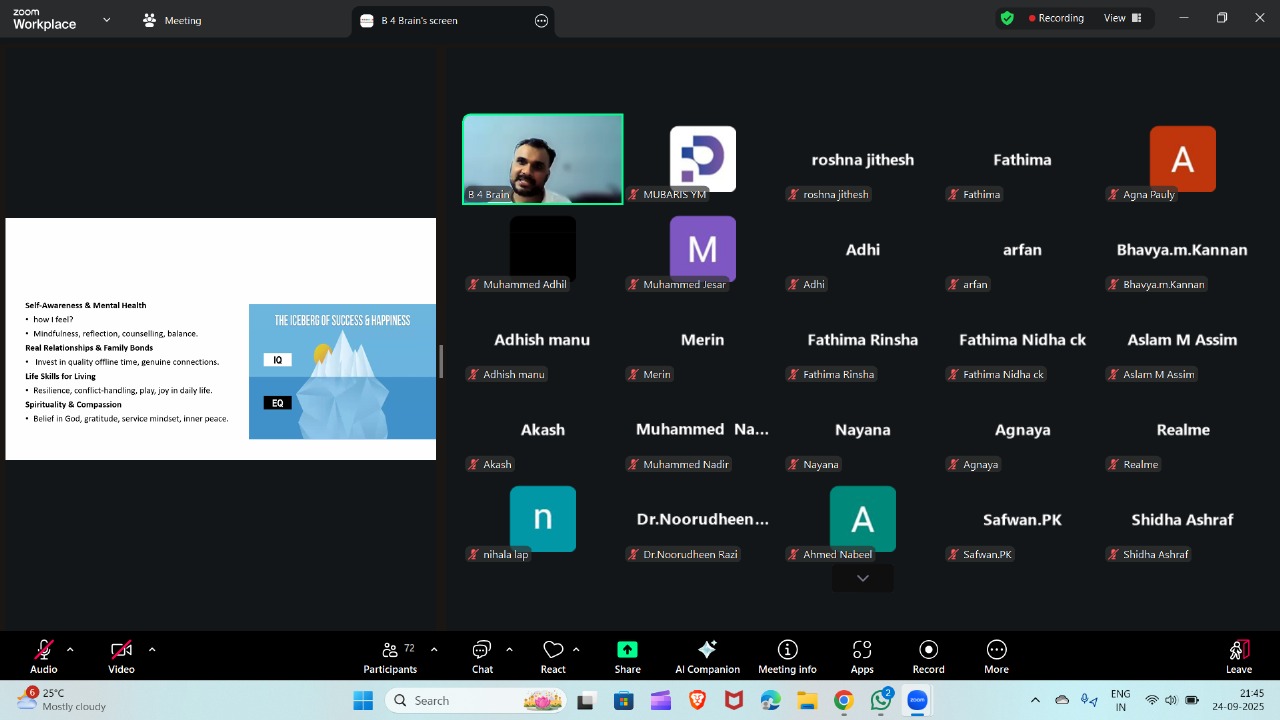The height and width of the screenshot is (720, 1280).
Task: Start recording with Record button
Action: click(x=928, y=656)
